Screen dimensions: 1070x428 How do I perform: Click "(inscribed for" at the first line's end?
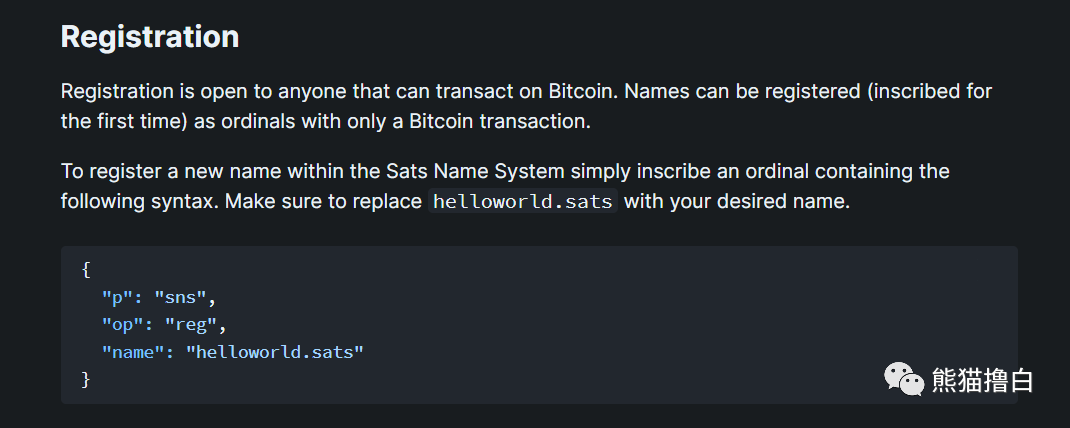(930, 92)
